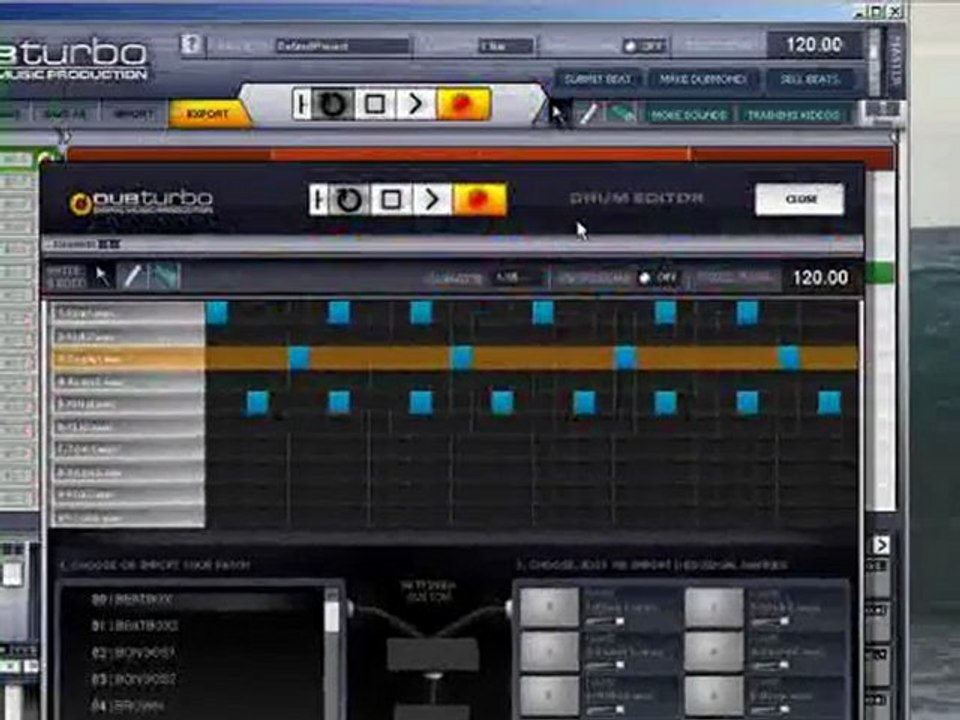Click the patch list scrollbar thumb
Screen dimensions: 960x720
tap(332, 615)
